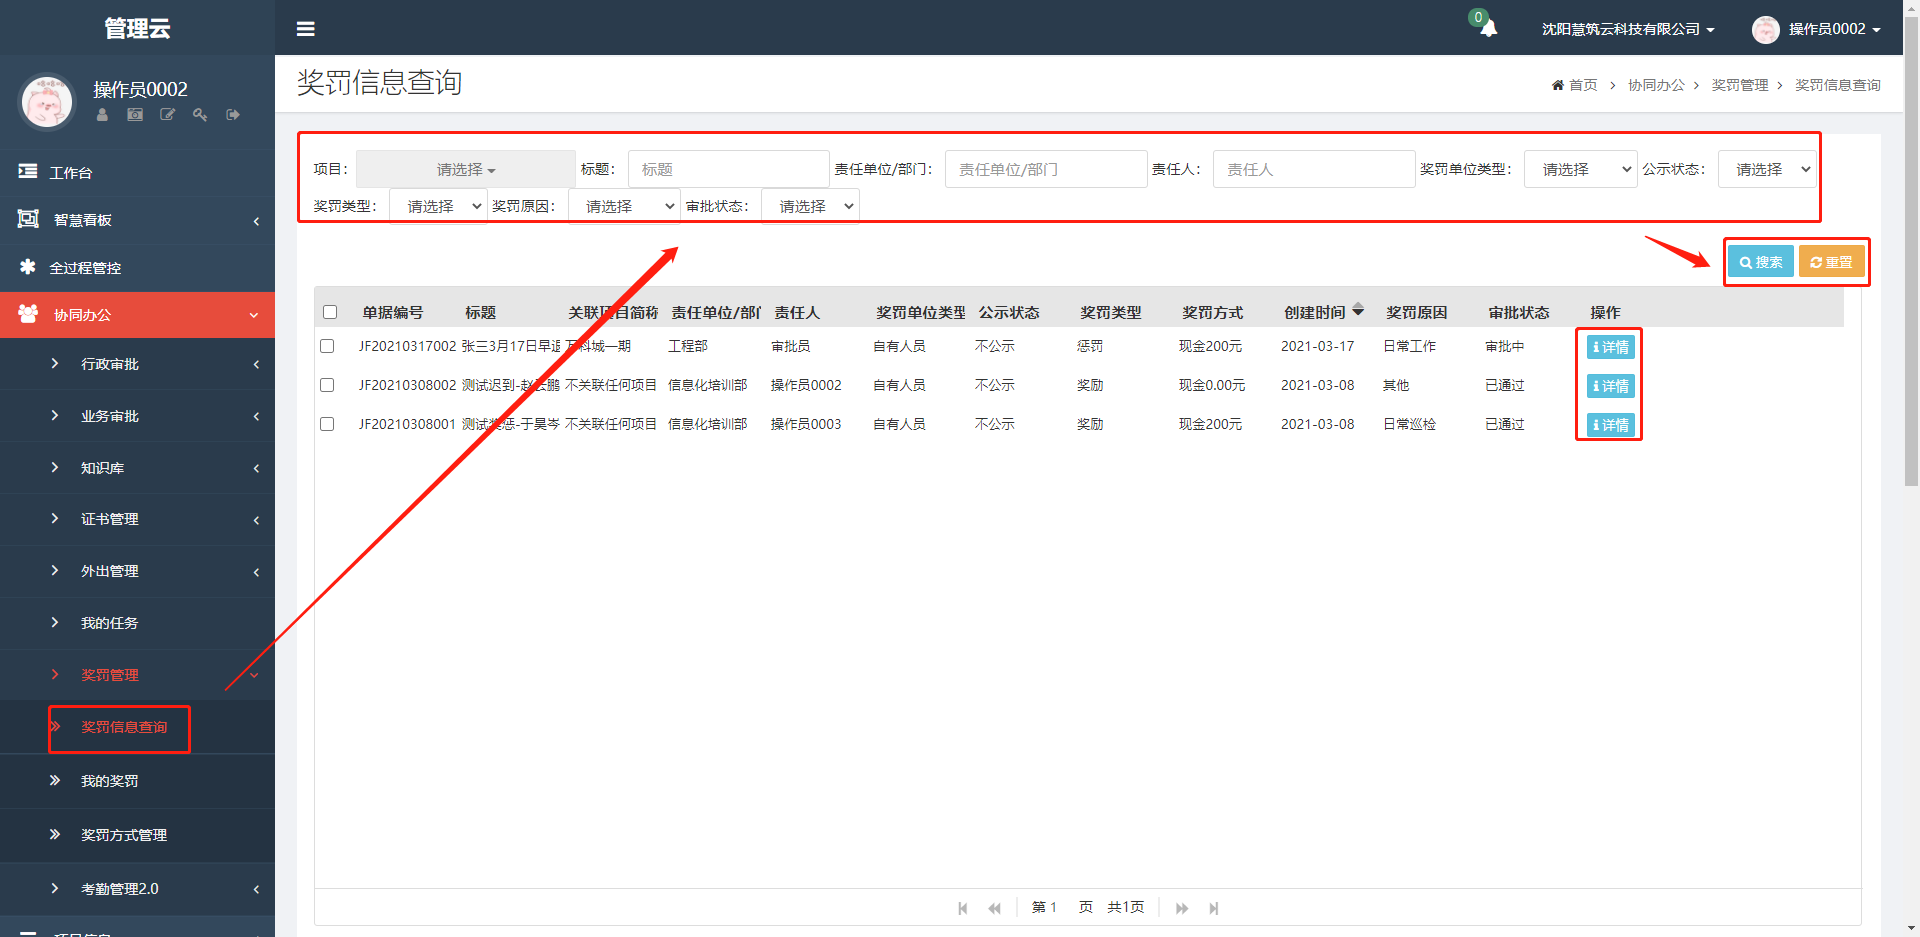
Task: Open the 公示状态 dropdown
Action: point(1767,169)
